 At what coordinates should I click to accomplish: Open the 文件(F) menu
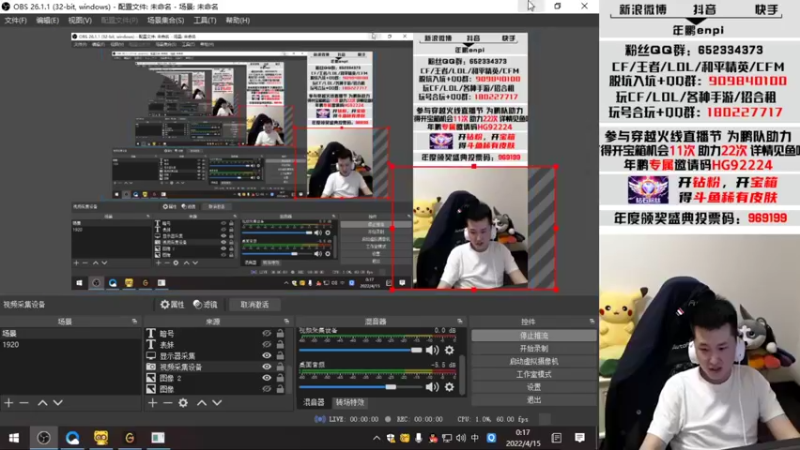pyautogui.click(x=15, y=20)
